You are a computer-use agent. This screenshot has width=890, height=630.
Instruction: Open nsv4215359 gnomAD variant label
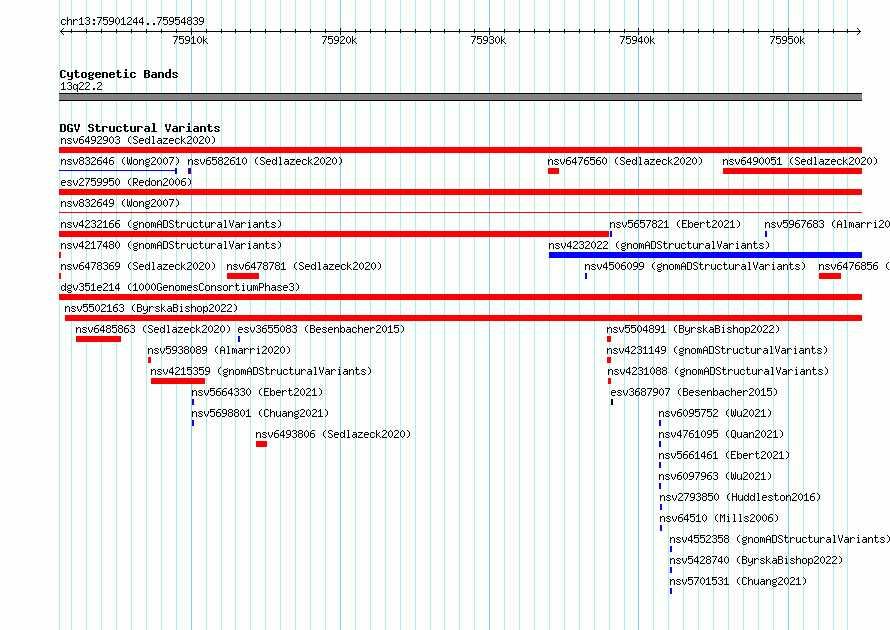tap(261, 371)
